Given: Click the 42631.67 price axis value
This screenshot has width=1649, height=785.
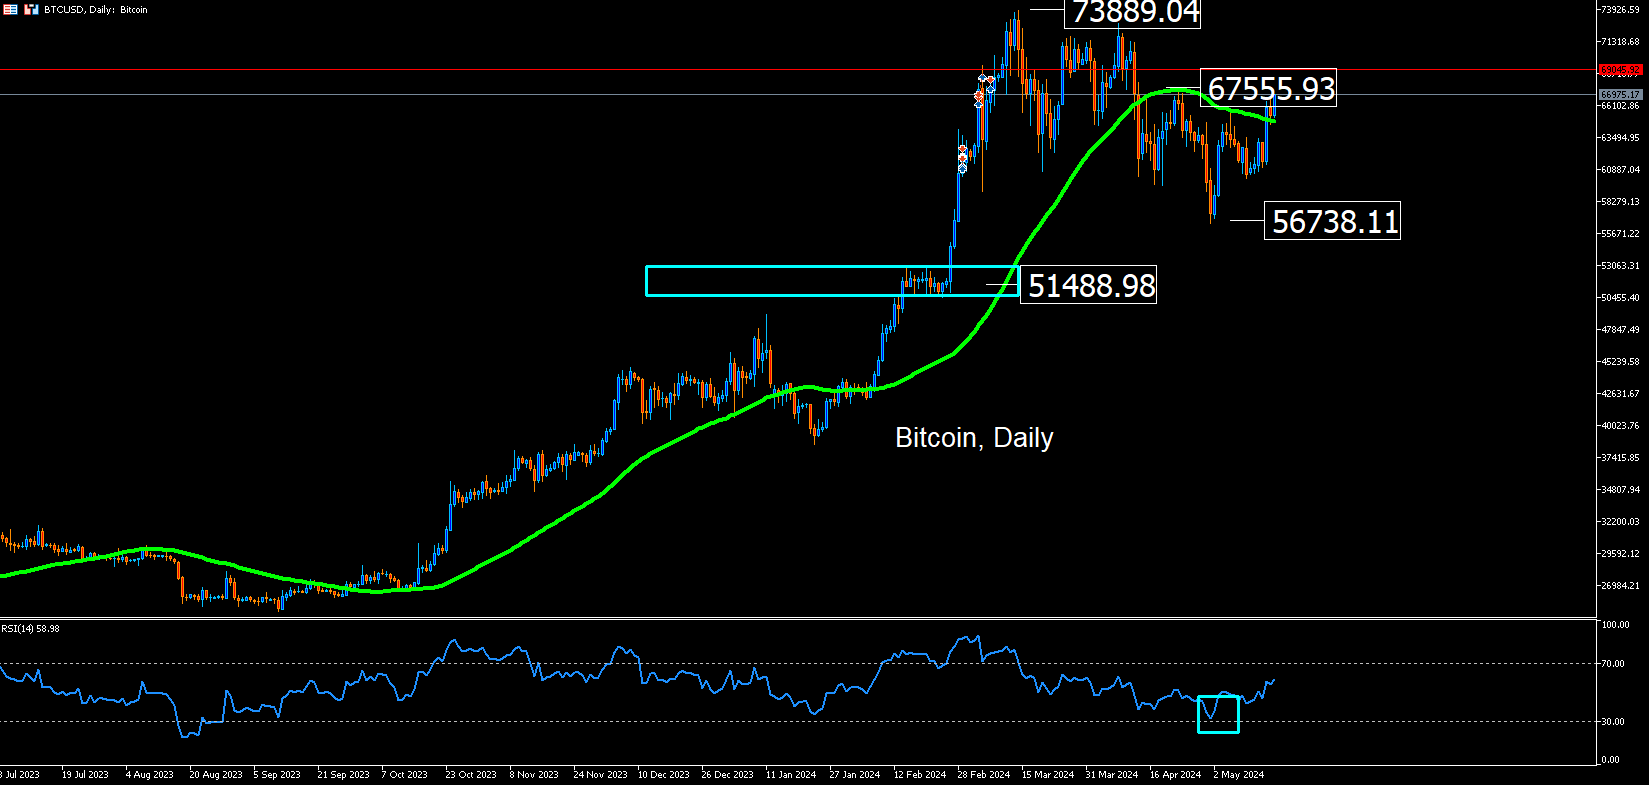Looking at the screenshot, I should click(1620, 394).
